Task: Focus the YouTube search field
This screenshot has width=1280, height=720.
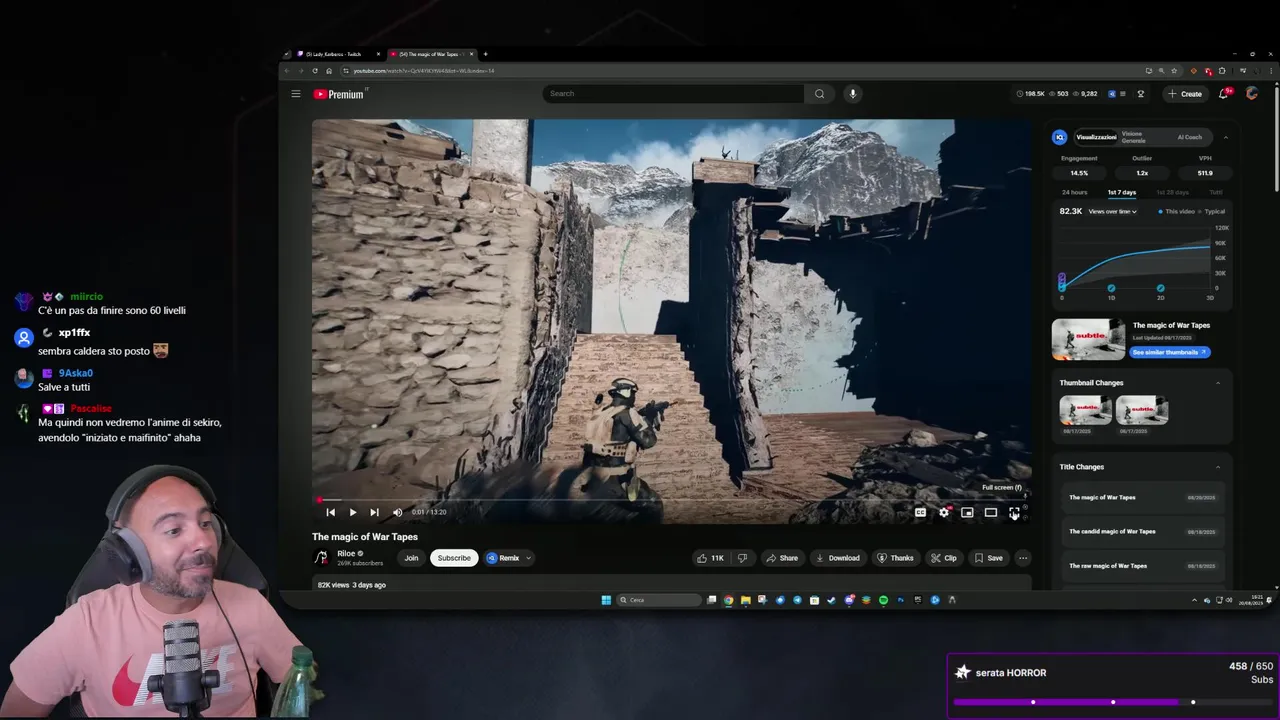Action: (x=672, y=94)
